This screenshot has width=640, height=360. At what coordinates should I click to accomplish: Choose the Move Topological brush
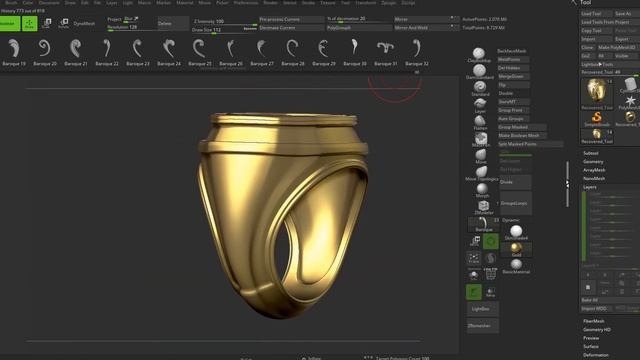click(481, 173)
